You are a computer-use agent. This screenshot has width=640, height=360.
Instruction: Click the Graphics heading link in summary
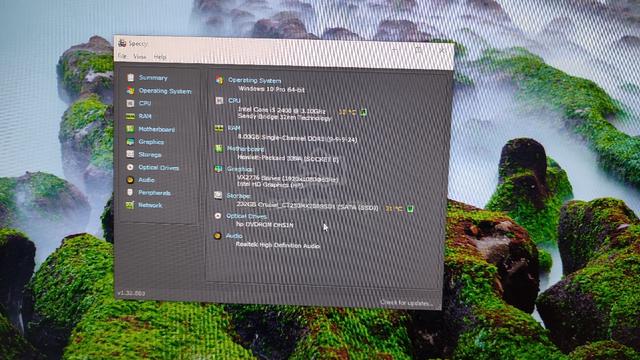(240, 169)
